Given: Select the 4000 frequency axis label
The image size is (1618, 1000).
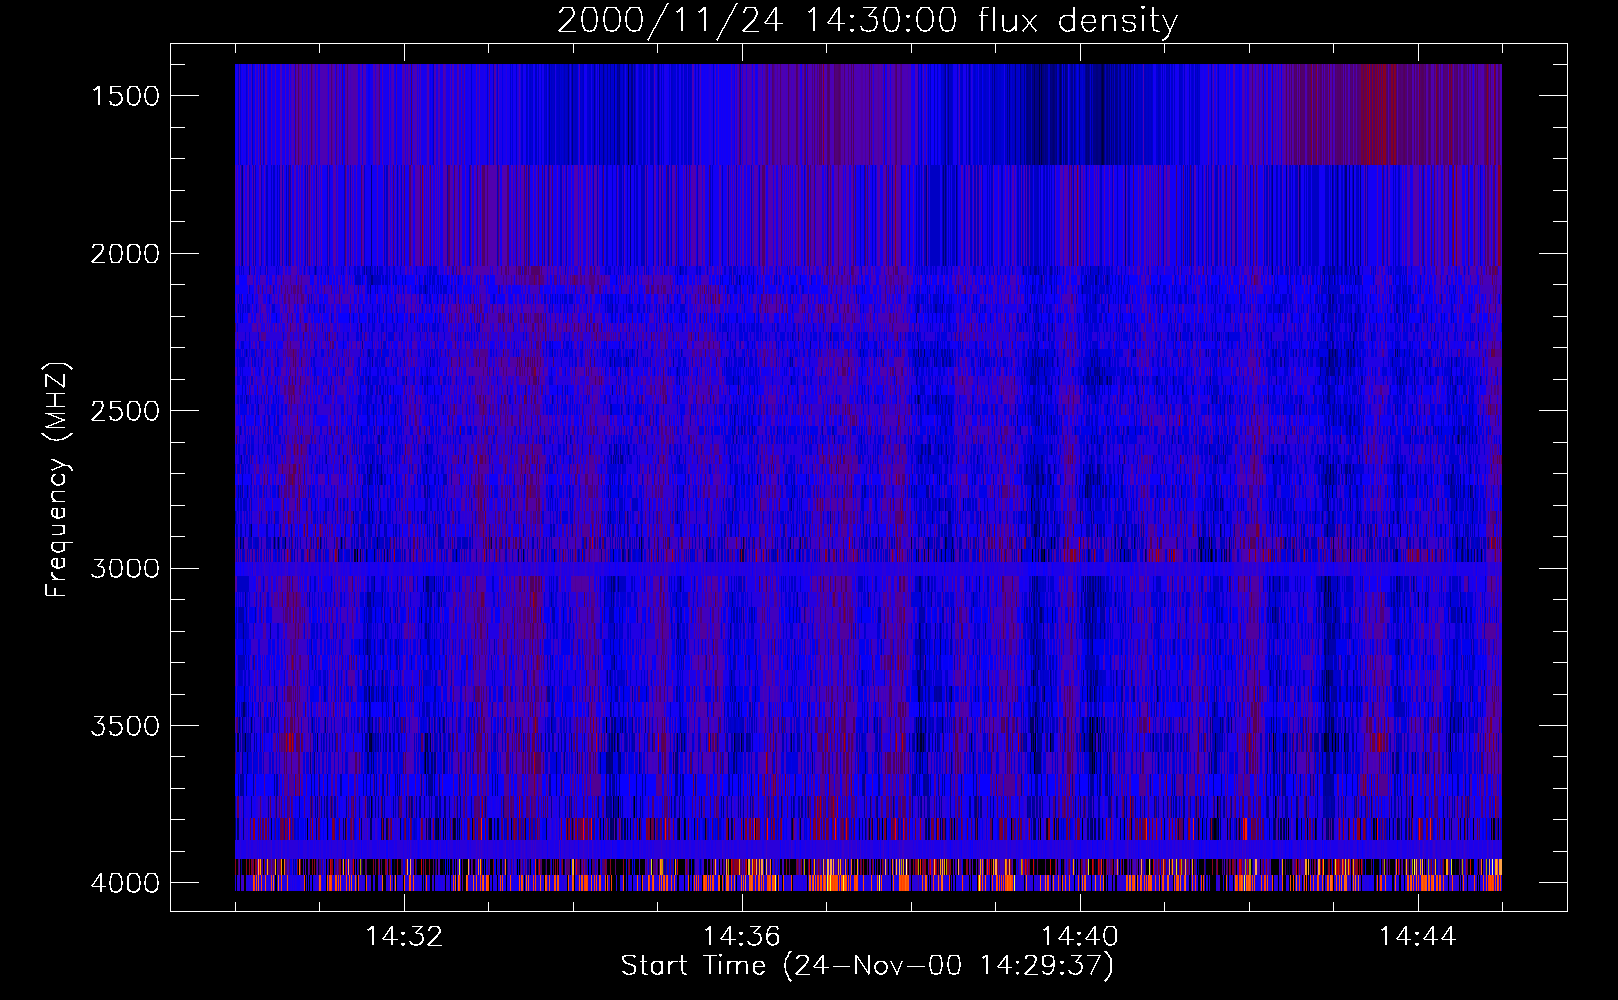Looking at the screenshot, I should (x=125, y=883).
